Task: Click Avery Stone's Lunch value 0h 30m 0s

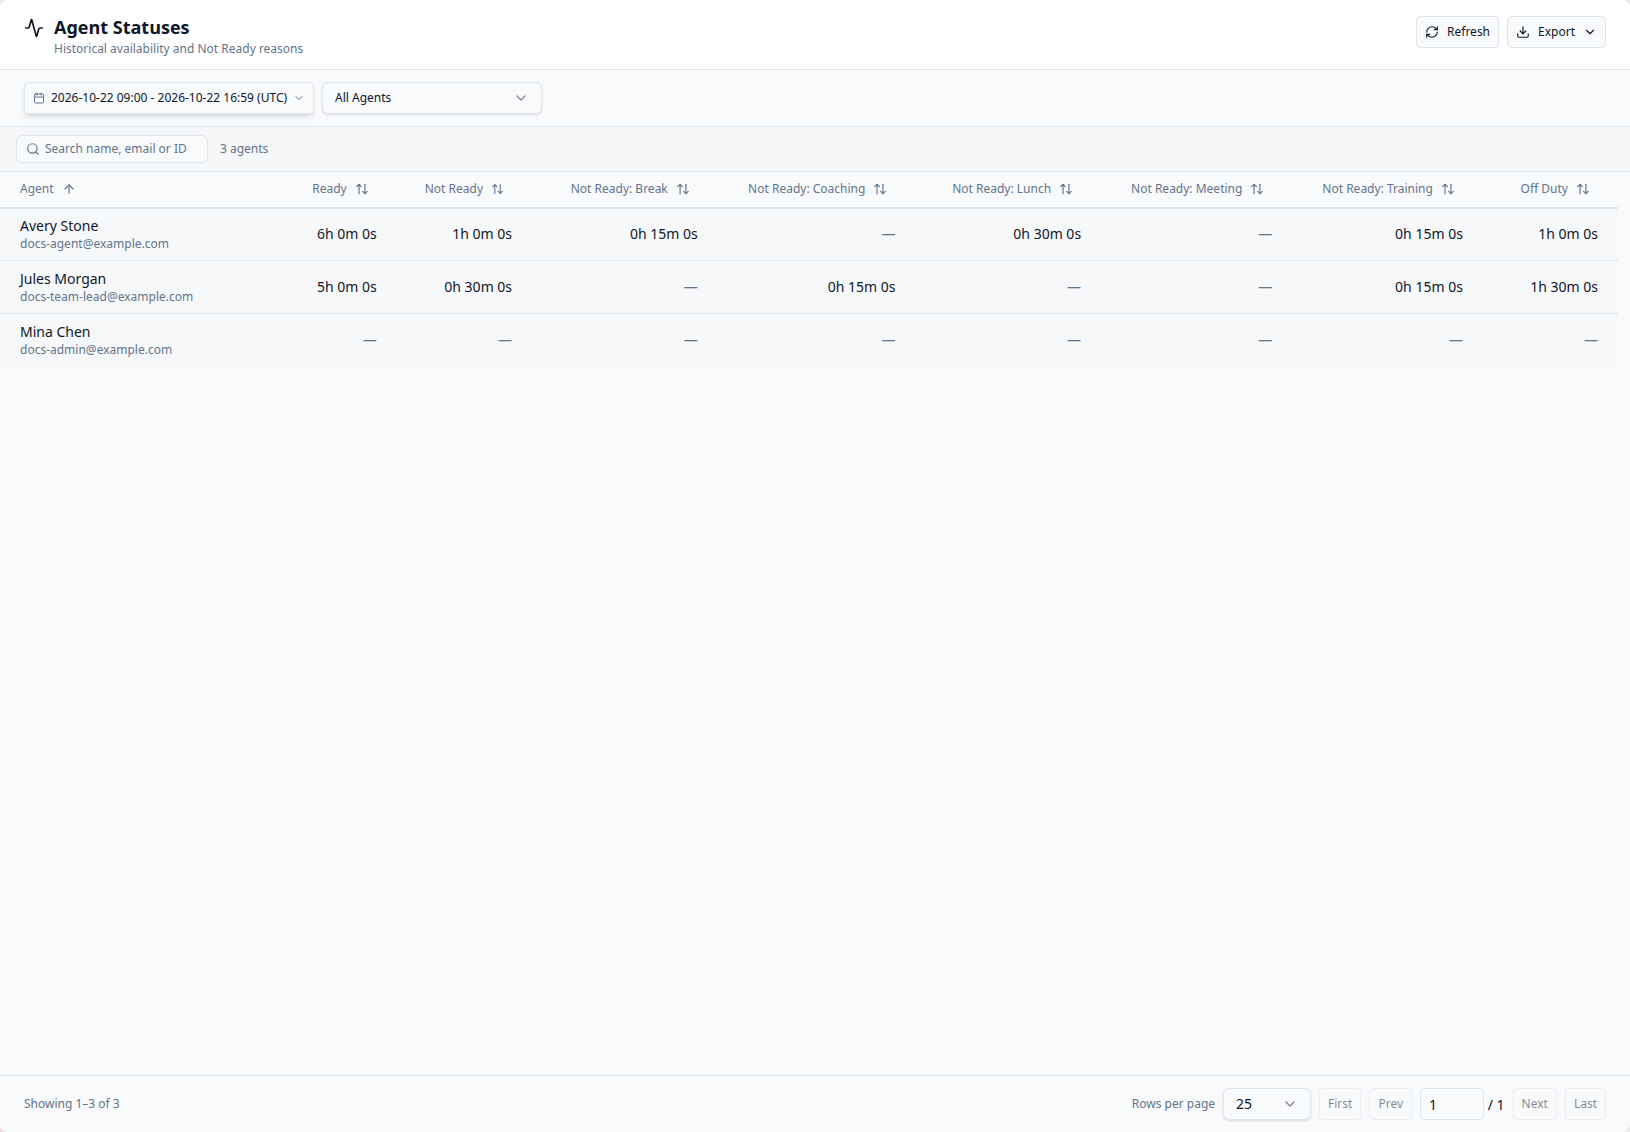Action: coord(1047,234)
